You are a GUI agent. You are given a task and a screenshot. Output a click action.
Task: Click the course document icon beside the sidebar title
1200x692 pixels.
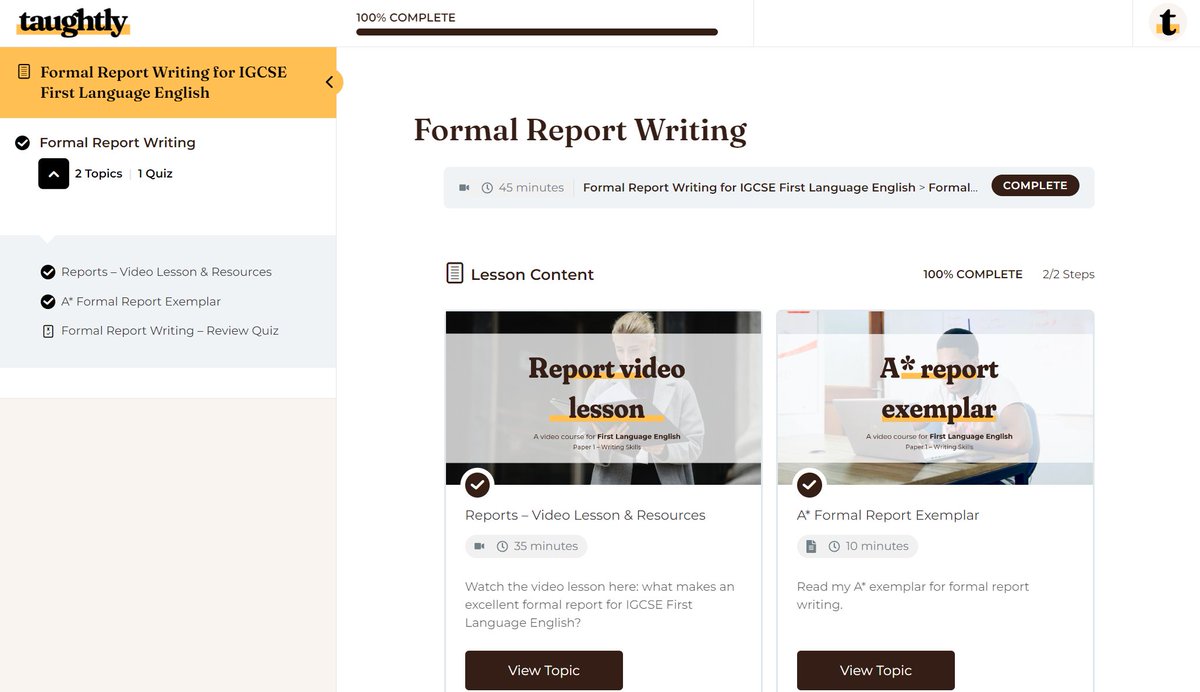(23, 71)
